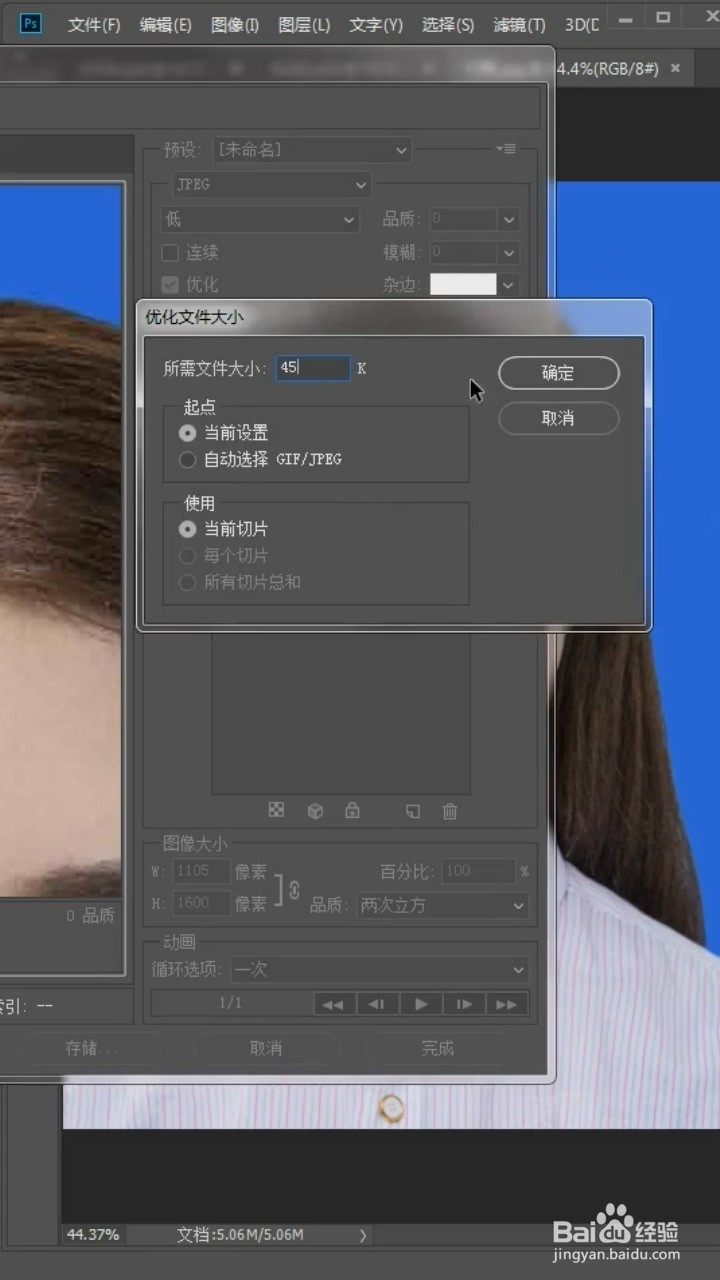Open the 文字(Y) menu

(376, 25)
